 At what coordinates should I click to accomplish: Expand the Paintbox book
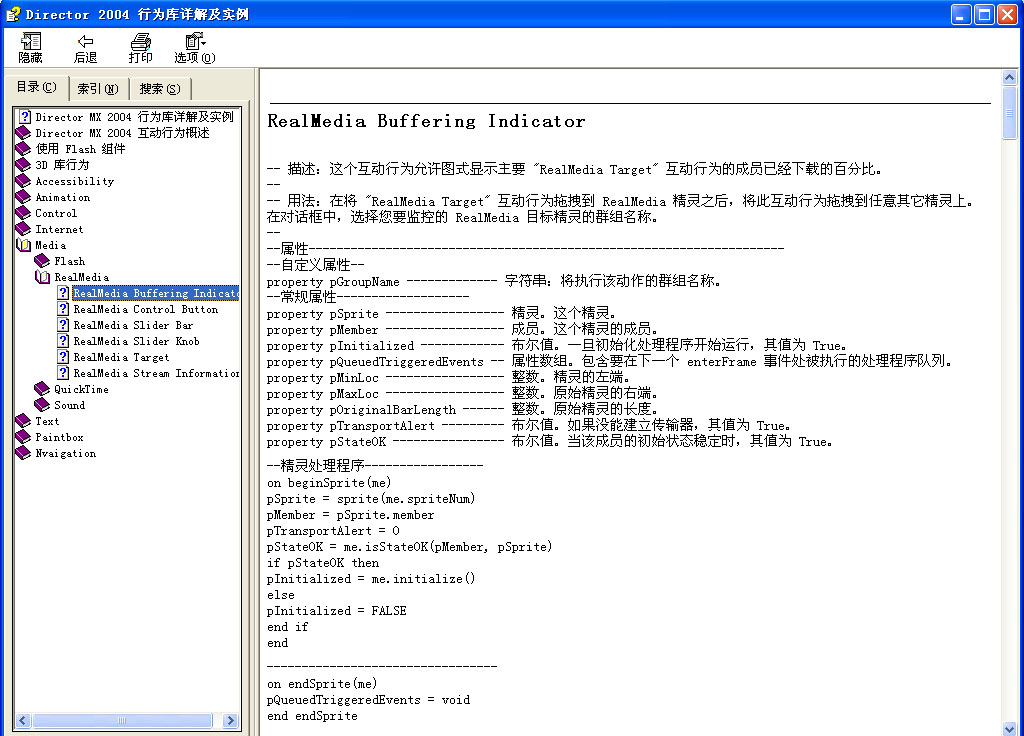[59, 437]
